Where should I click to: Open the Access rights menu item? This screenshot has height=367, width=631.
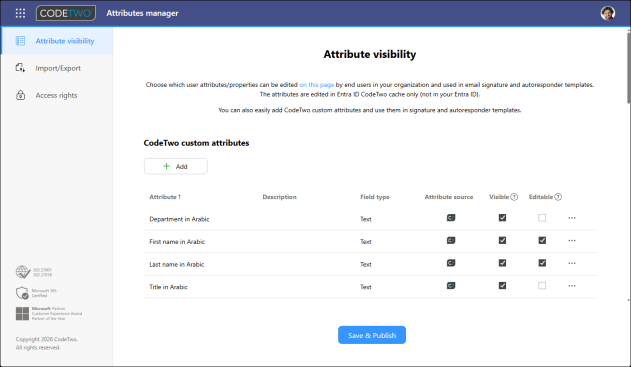pyautogui.click(x=57, y=95)
